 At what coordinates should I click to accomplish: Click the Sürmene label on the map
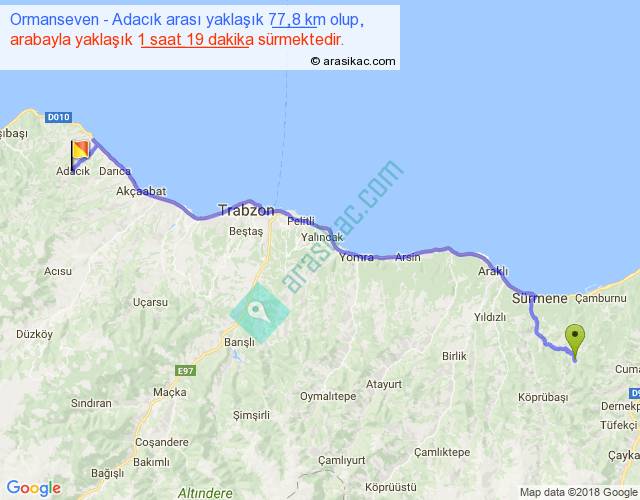click(539, 298)
